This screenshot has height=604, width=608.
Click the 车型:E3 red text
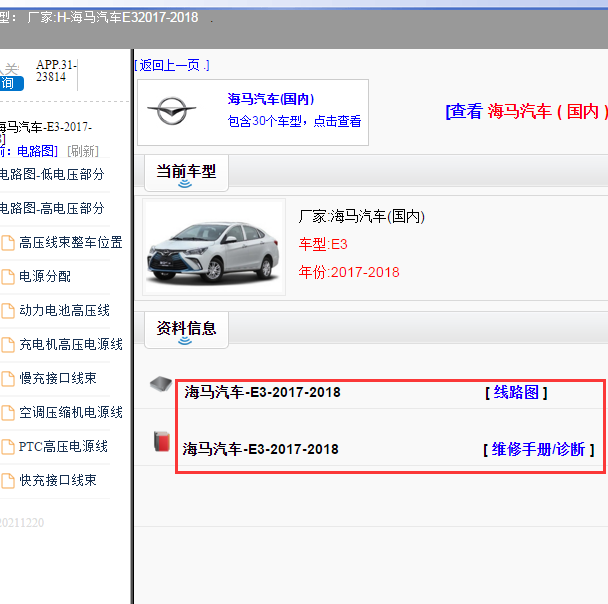pyautogui.click(x=323, y=245)
